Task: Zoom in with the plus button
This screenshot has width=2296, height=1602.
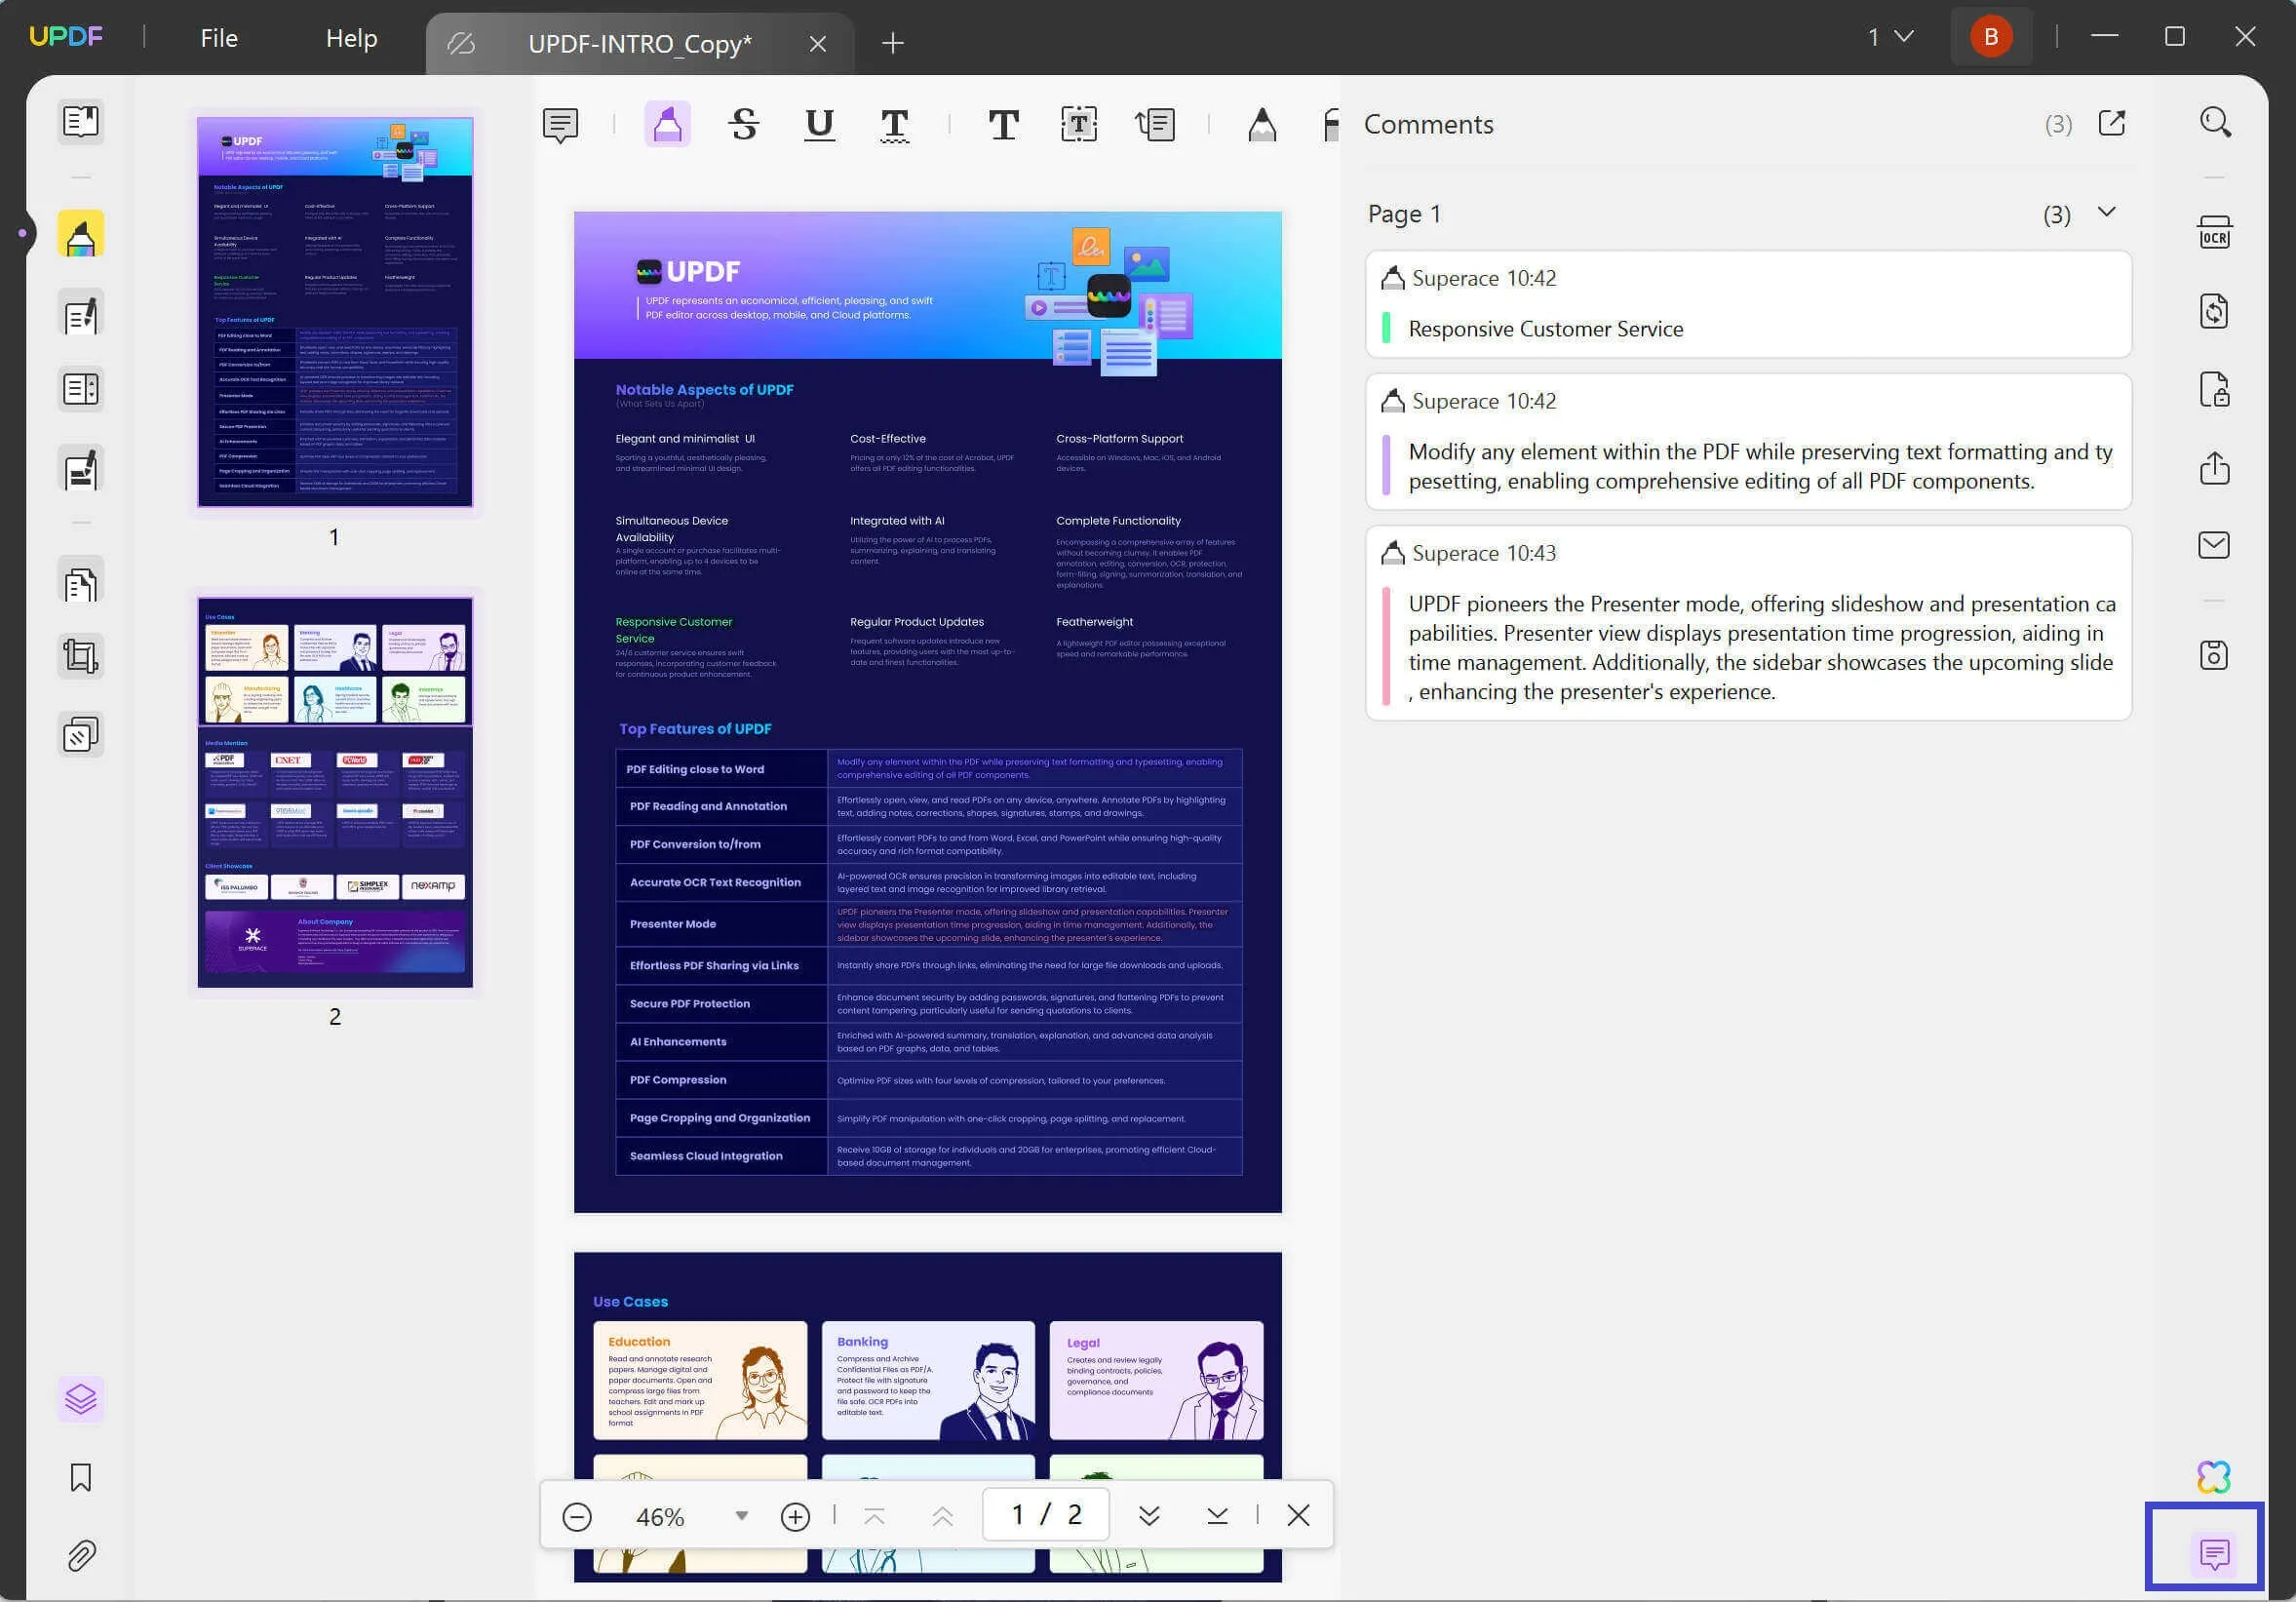Action: coord(795,1516)
